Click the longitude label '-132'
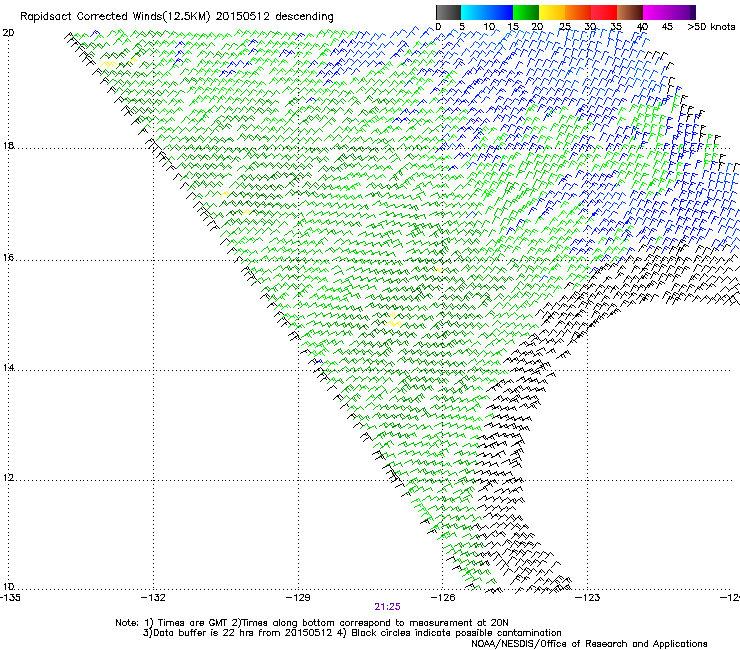The image size is (740, 650). point(153,598)
